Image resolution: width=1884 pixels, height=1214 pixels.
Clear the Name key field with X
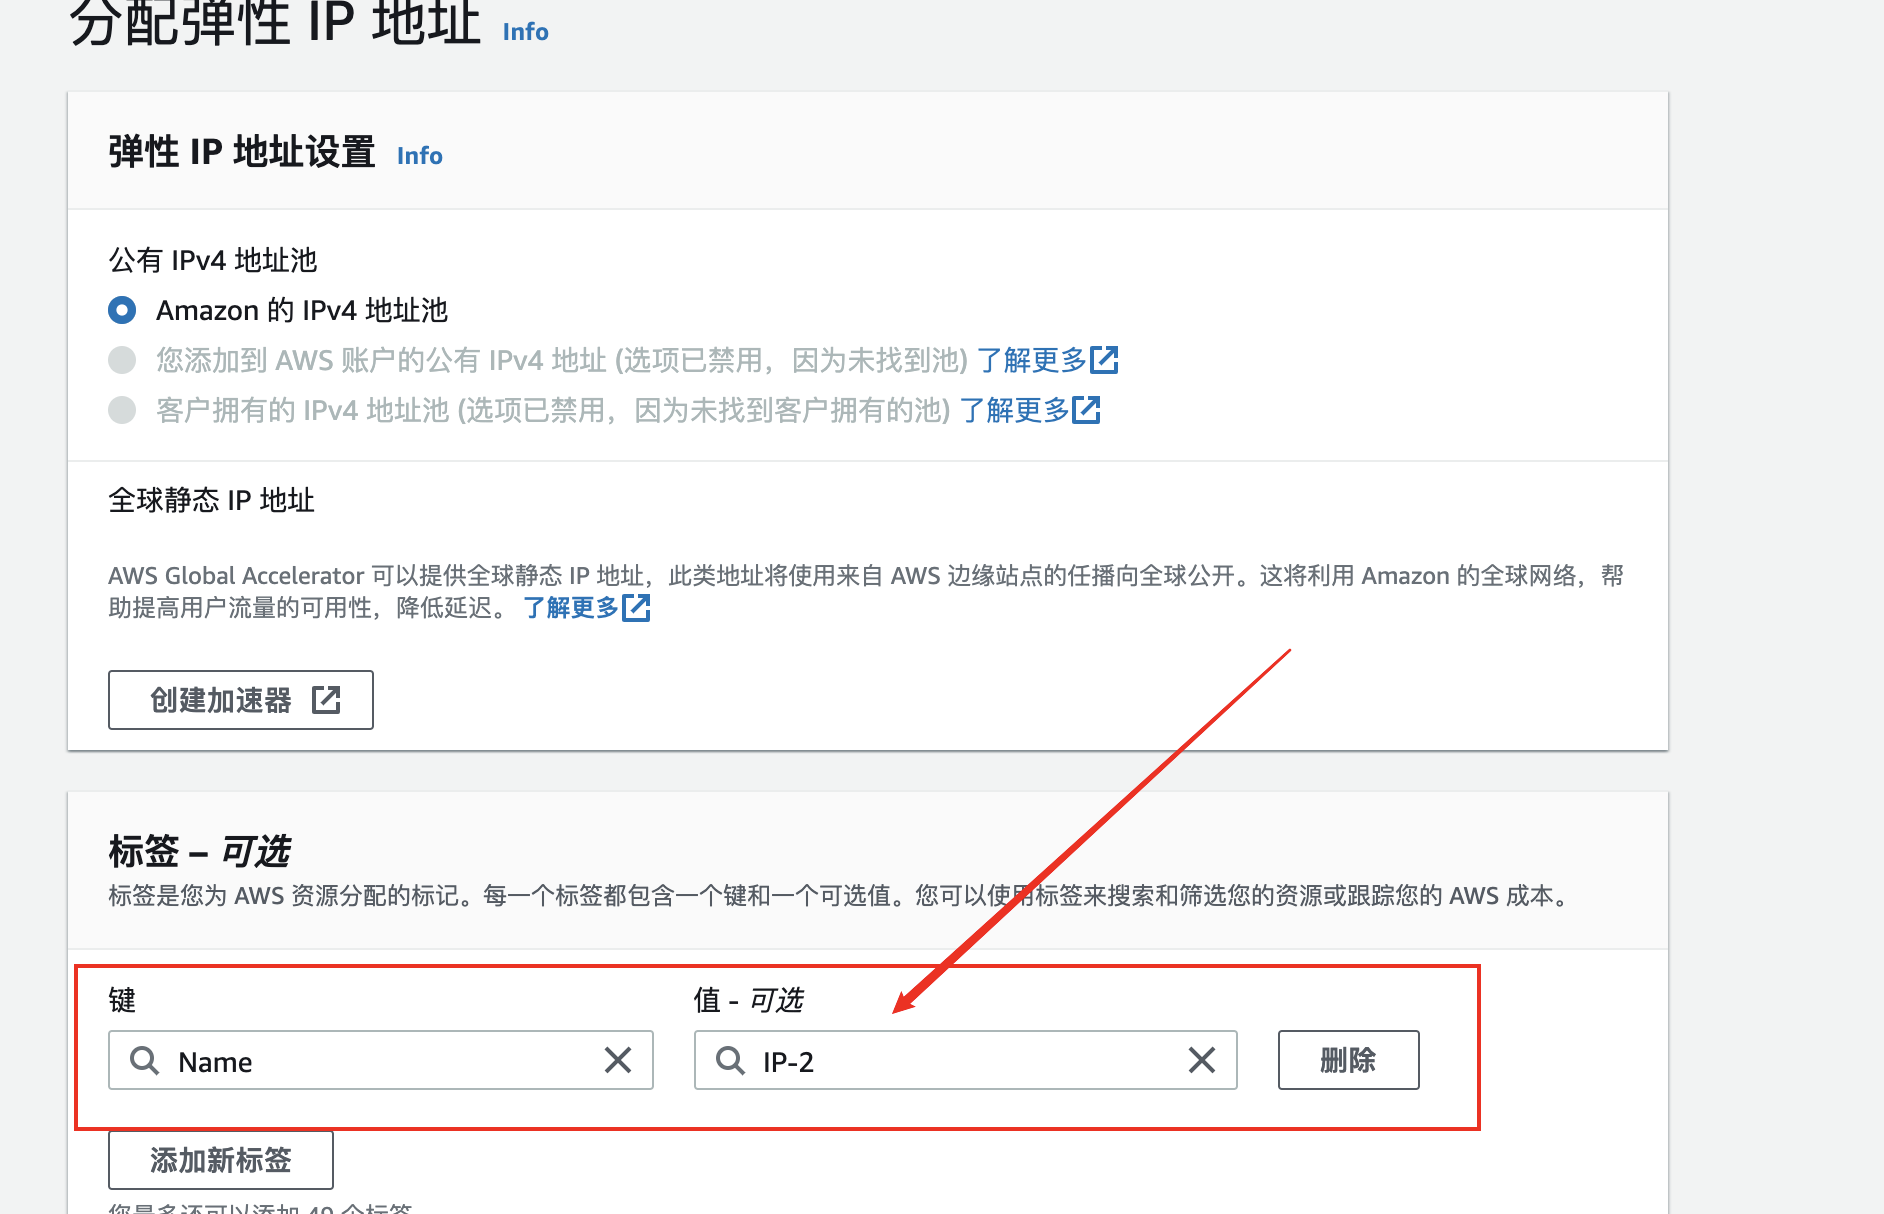(618, 1060)
